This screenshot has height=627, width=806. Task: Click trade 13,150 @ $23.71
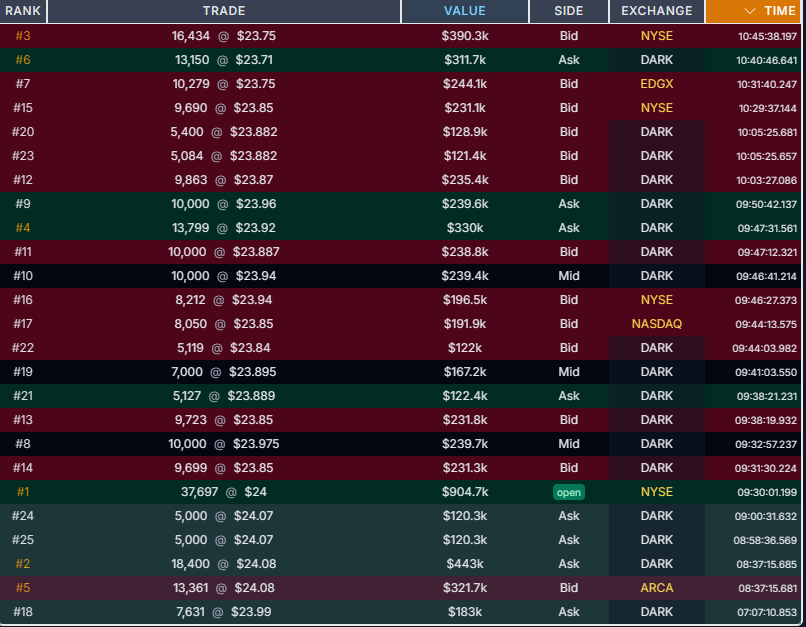click(x=224, y=60)
